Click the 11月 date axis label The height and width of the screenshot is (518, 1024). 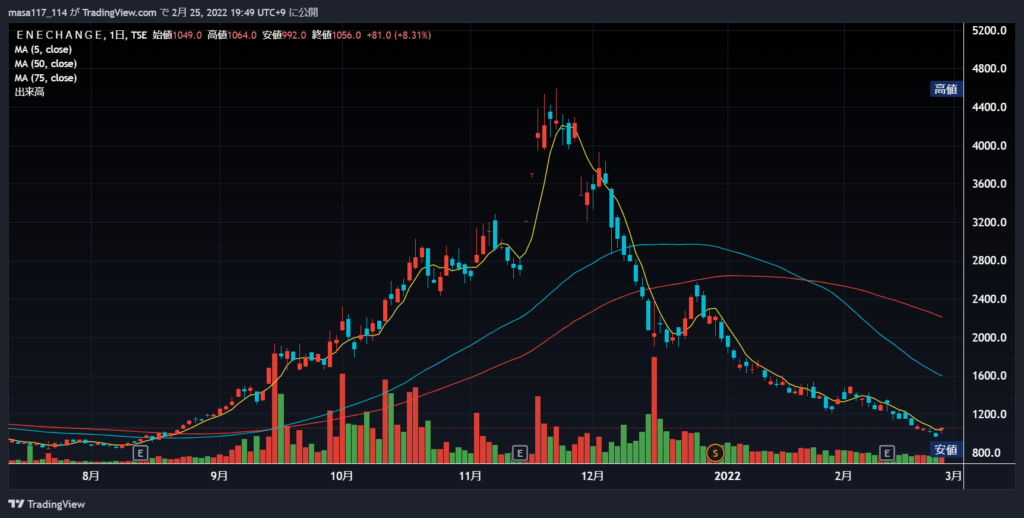pos(470,476)
